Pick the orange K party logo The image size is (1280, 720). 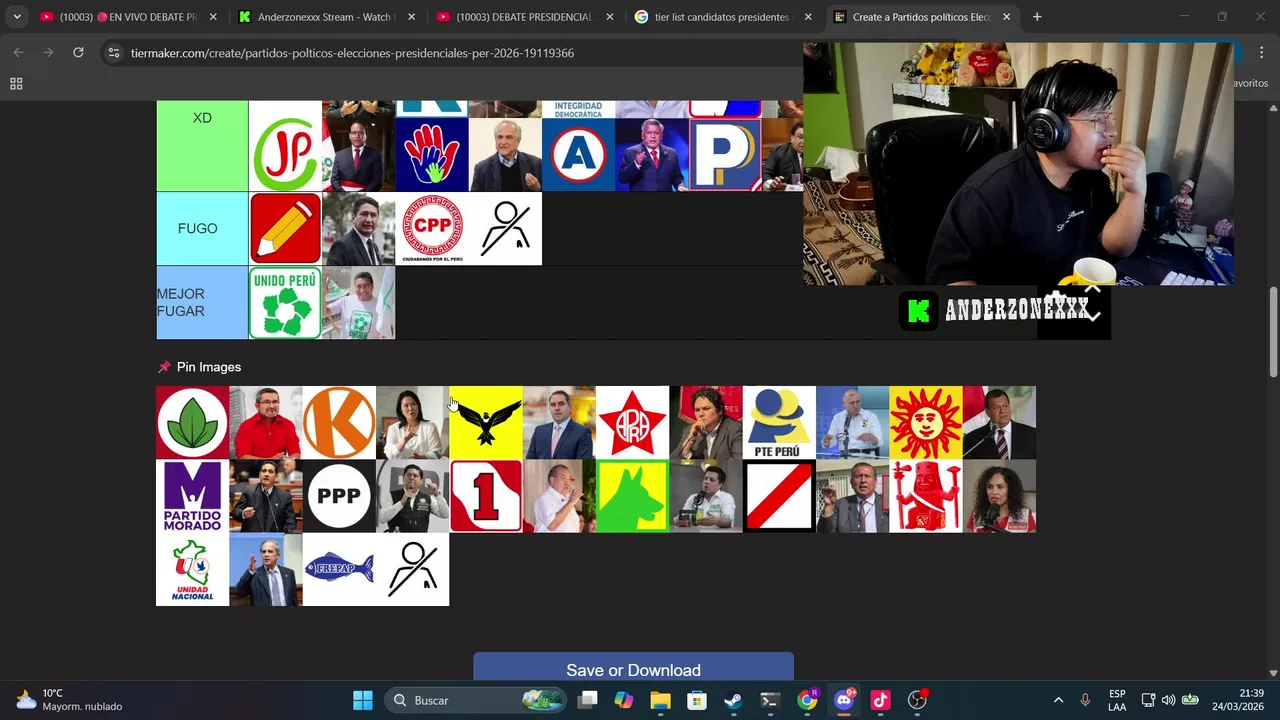click(x=339, y=422)
